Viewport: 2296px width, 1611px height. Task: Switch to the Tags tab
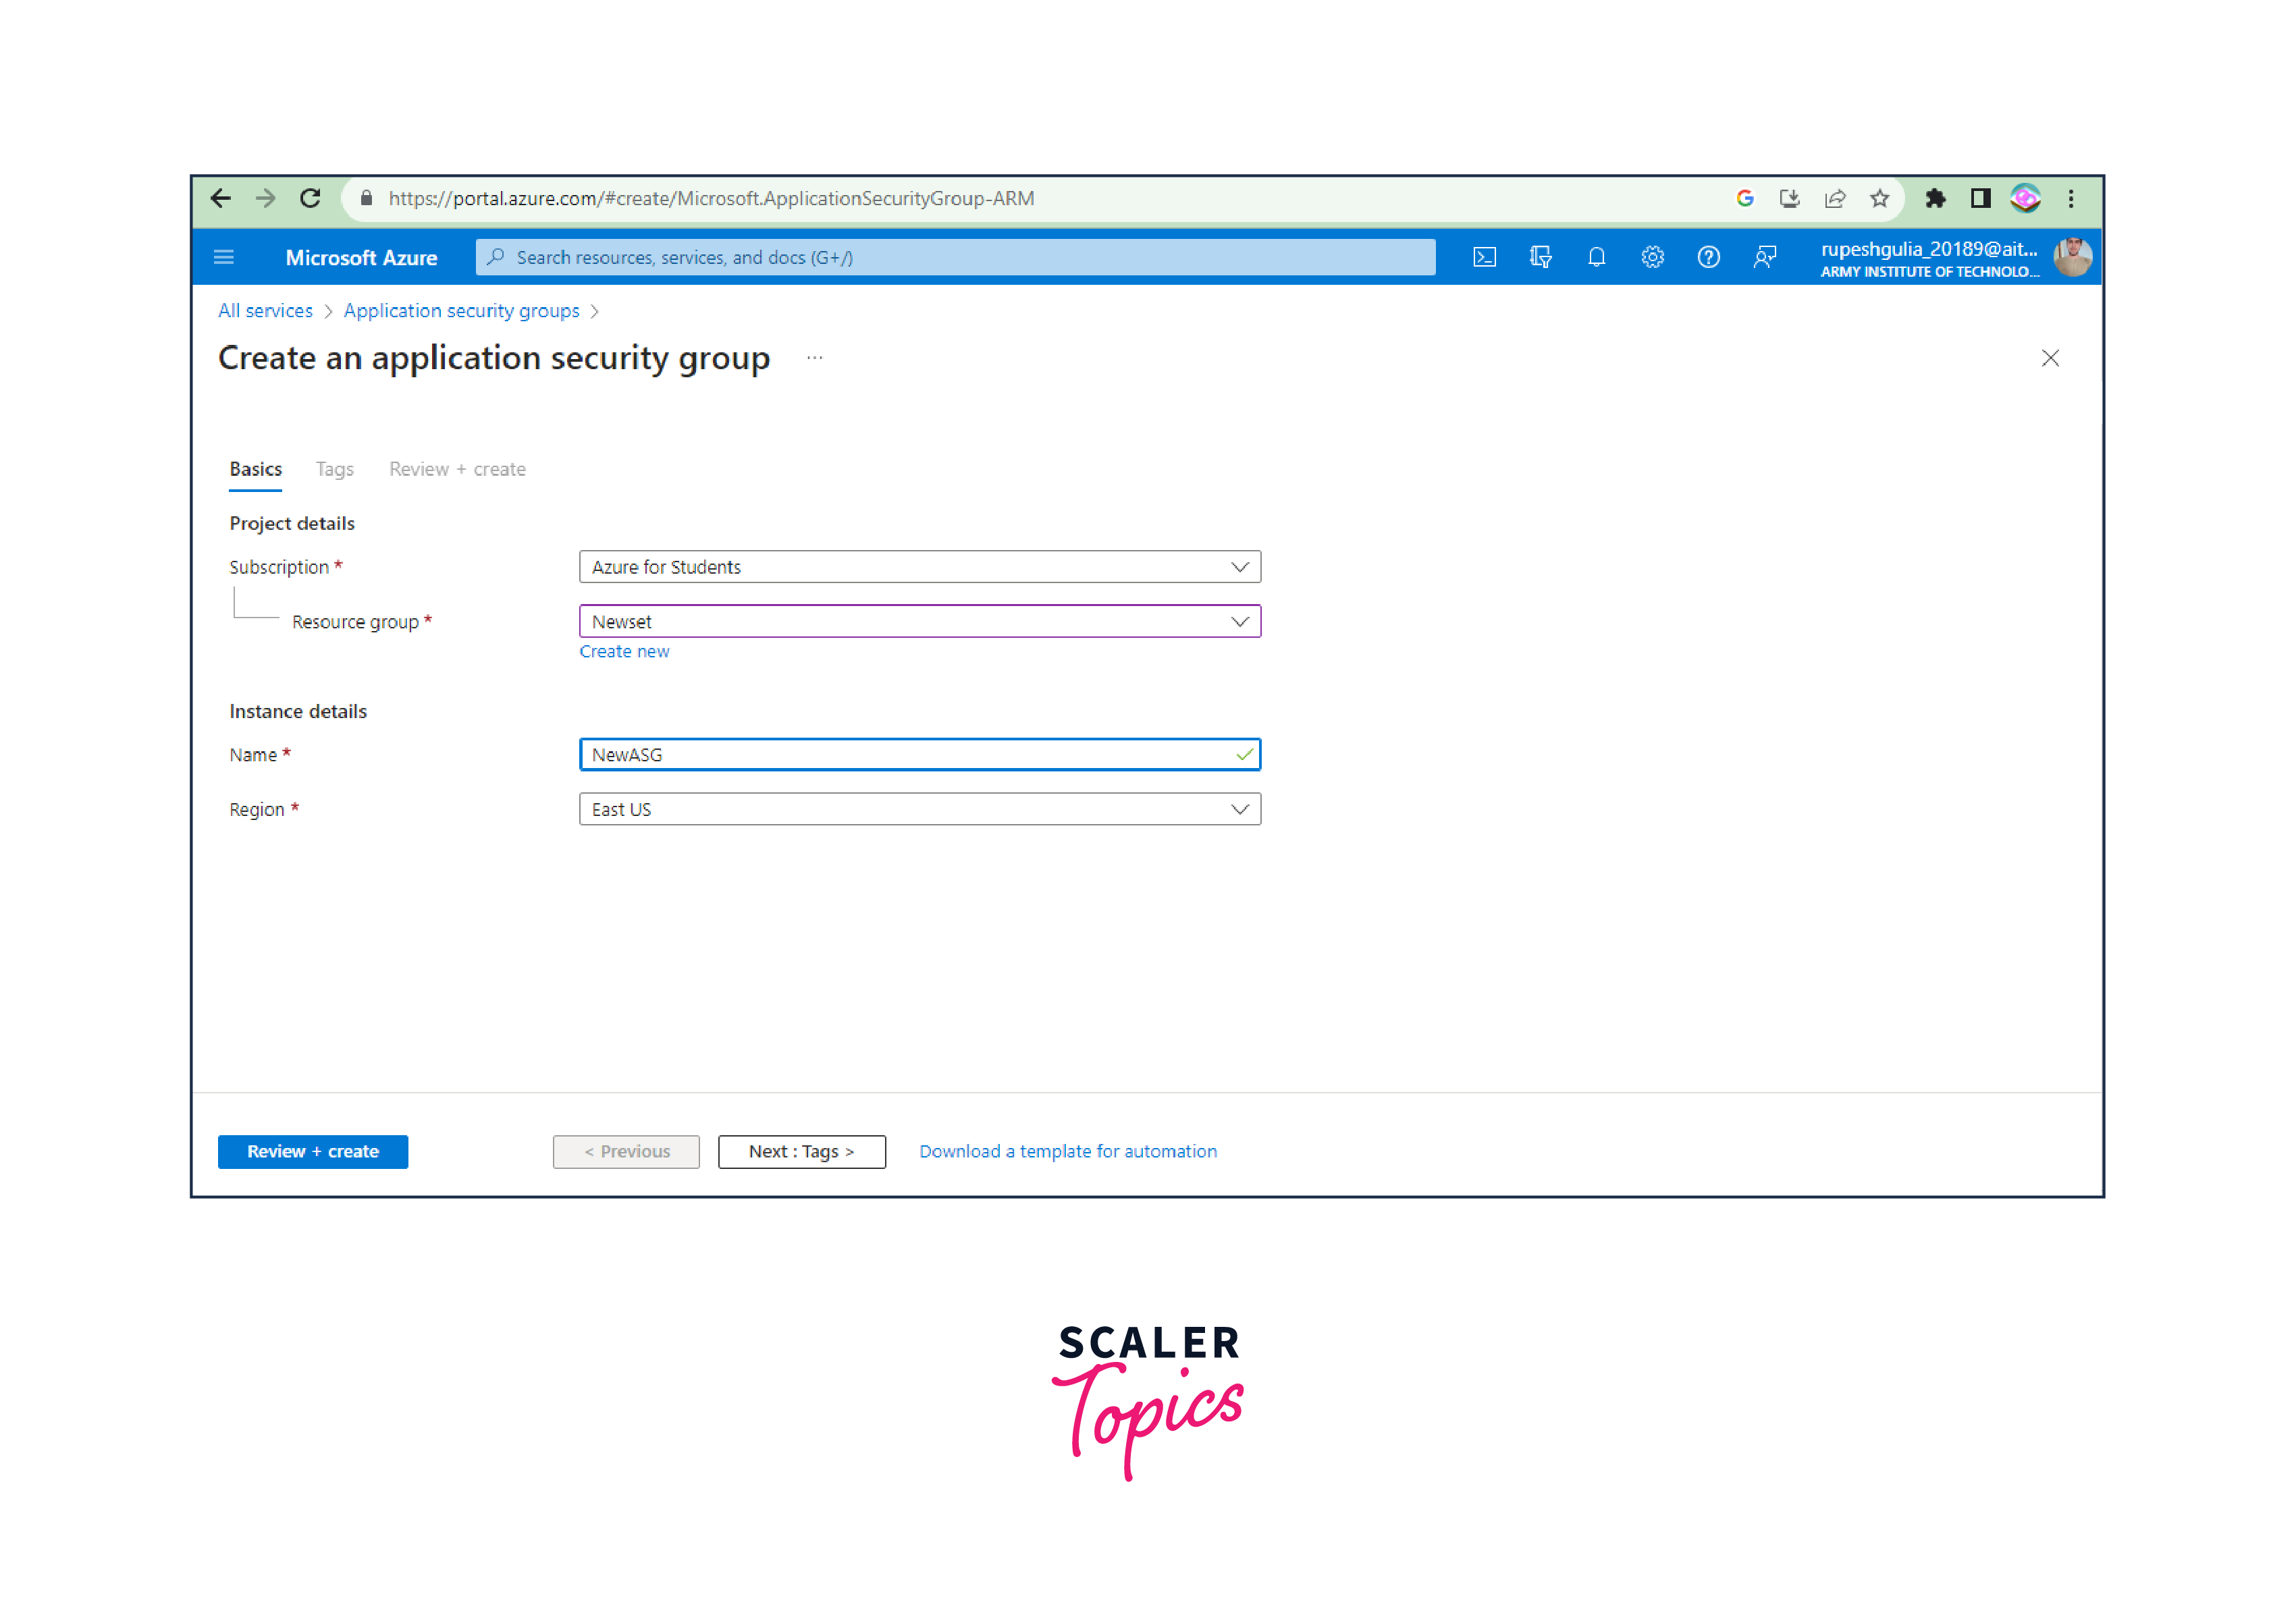click(x=334, y=469)
